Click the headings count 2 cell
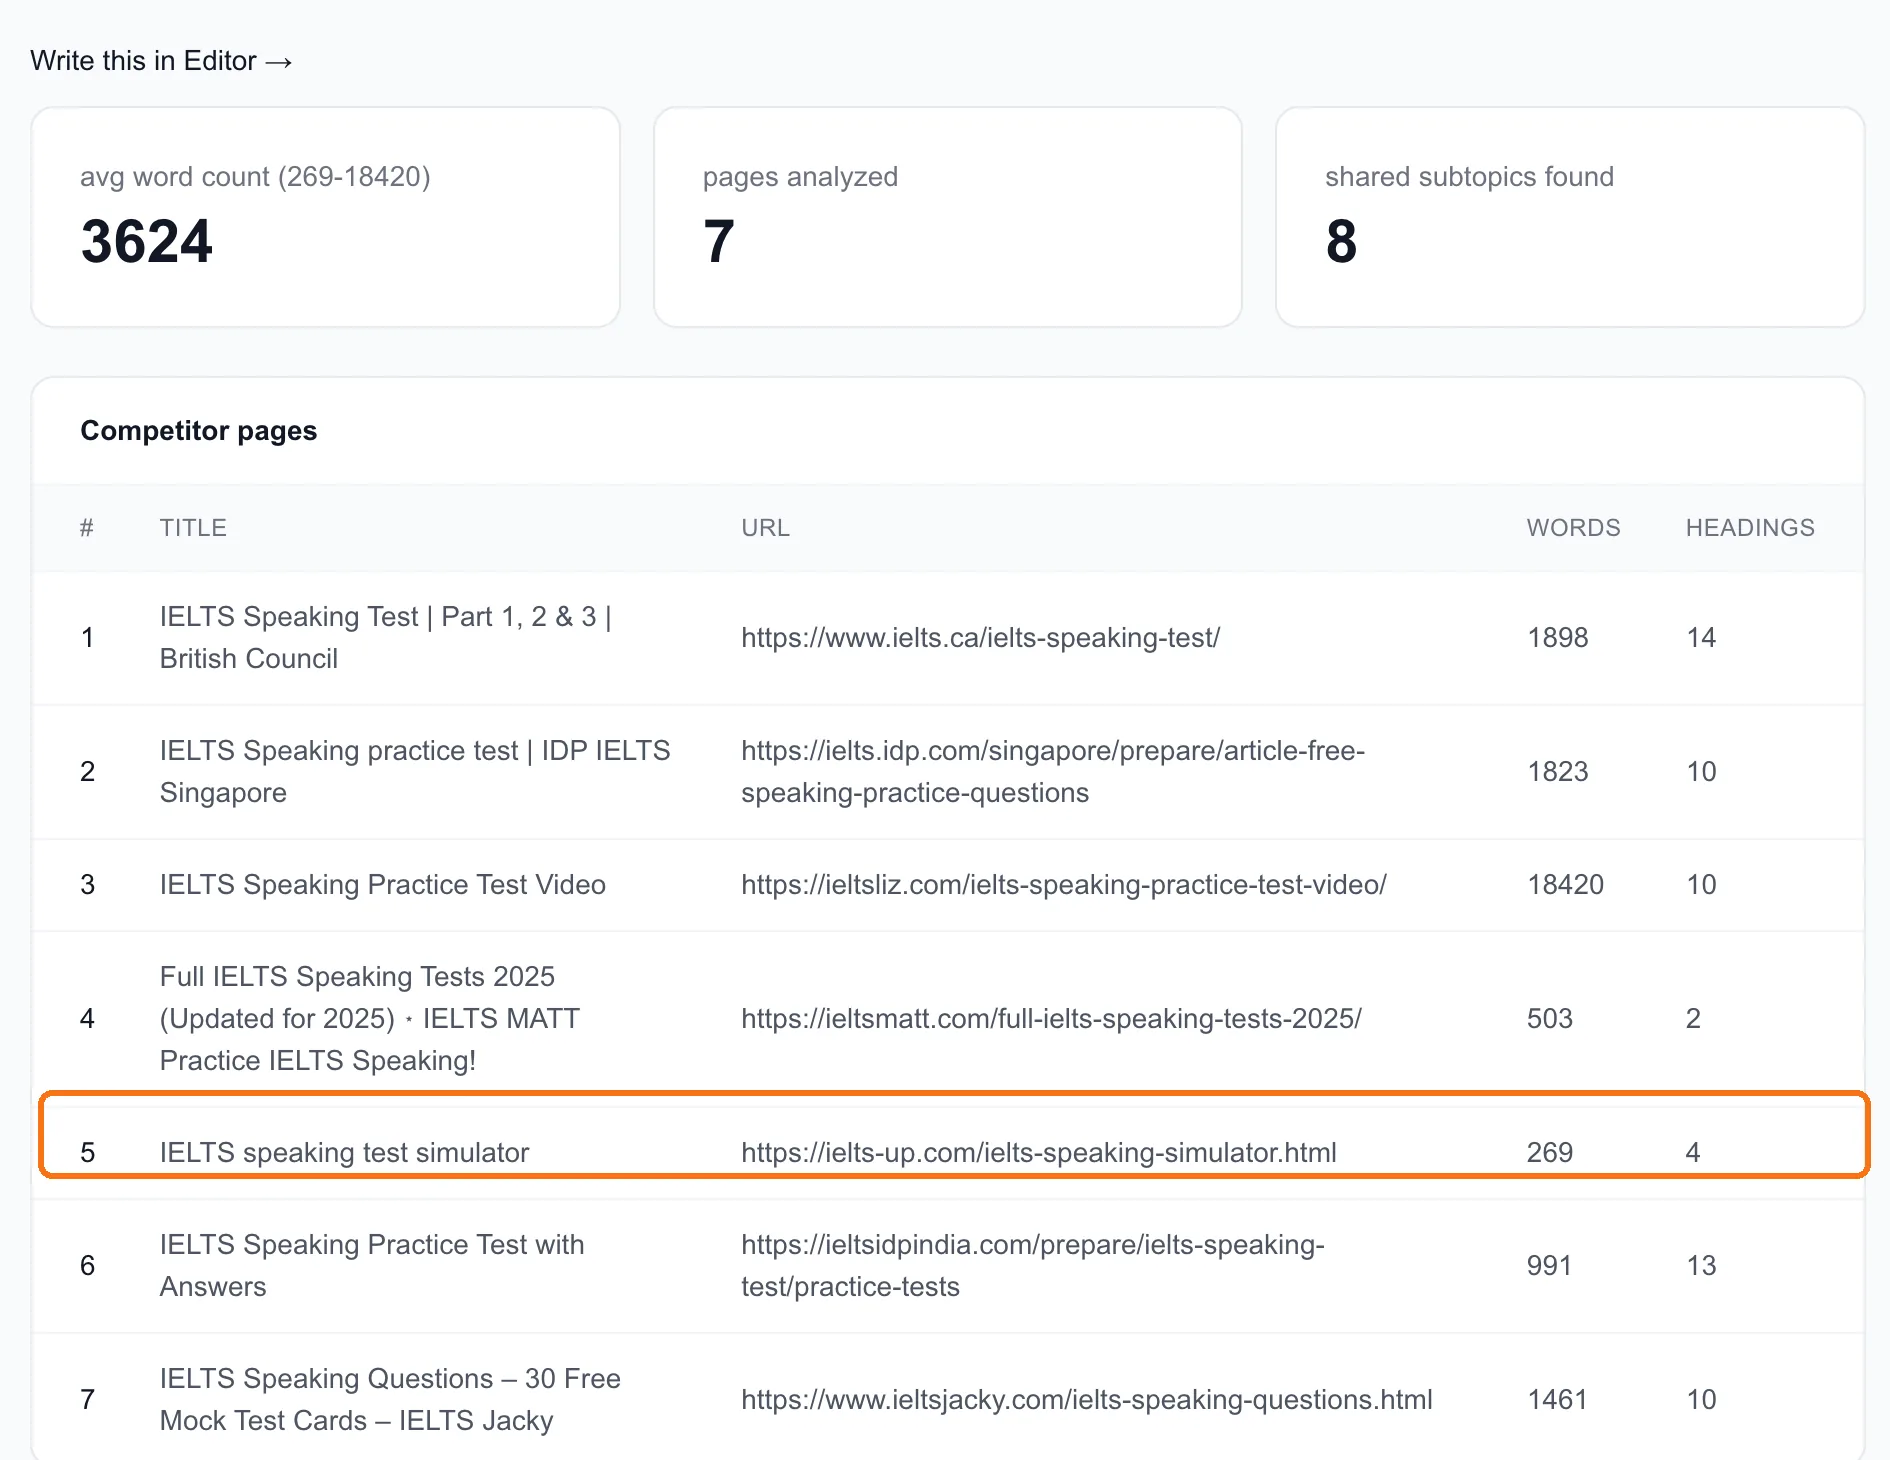This screenshot has height=1460, width=1890. [x=1693, y=1019]
